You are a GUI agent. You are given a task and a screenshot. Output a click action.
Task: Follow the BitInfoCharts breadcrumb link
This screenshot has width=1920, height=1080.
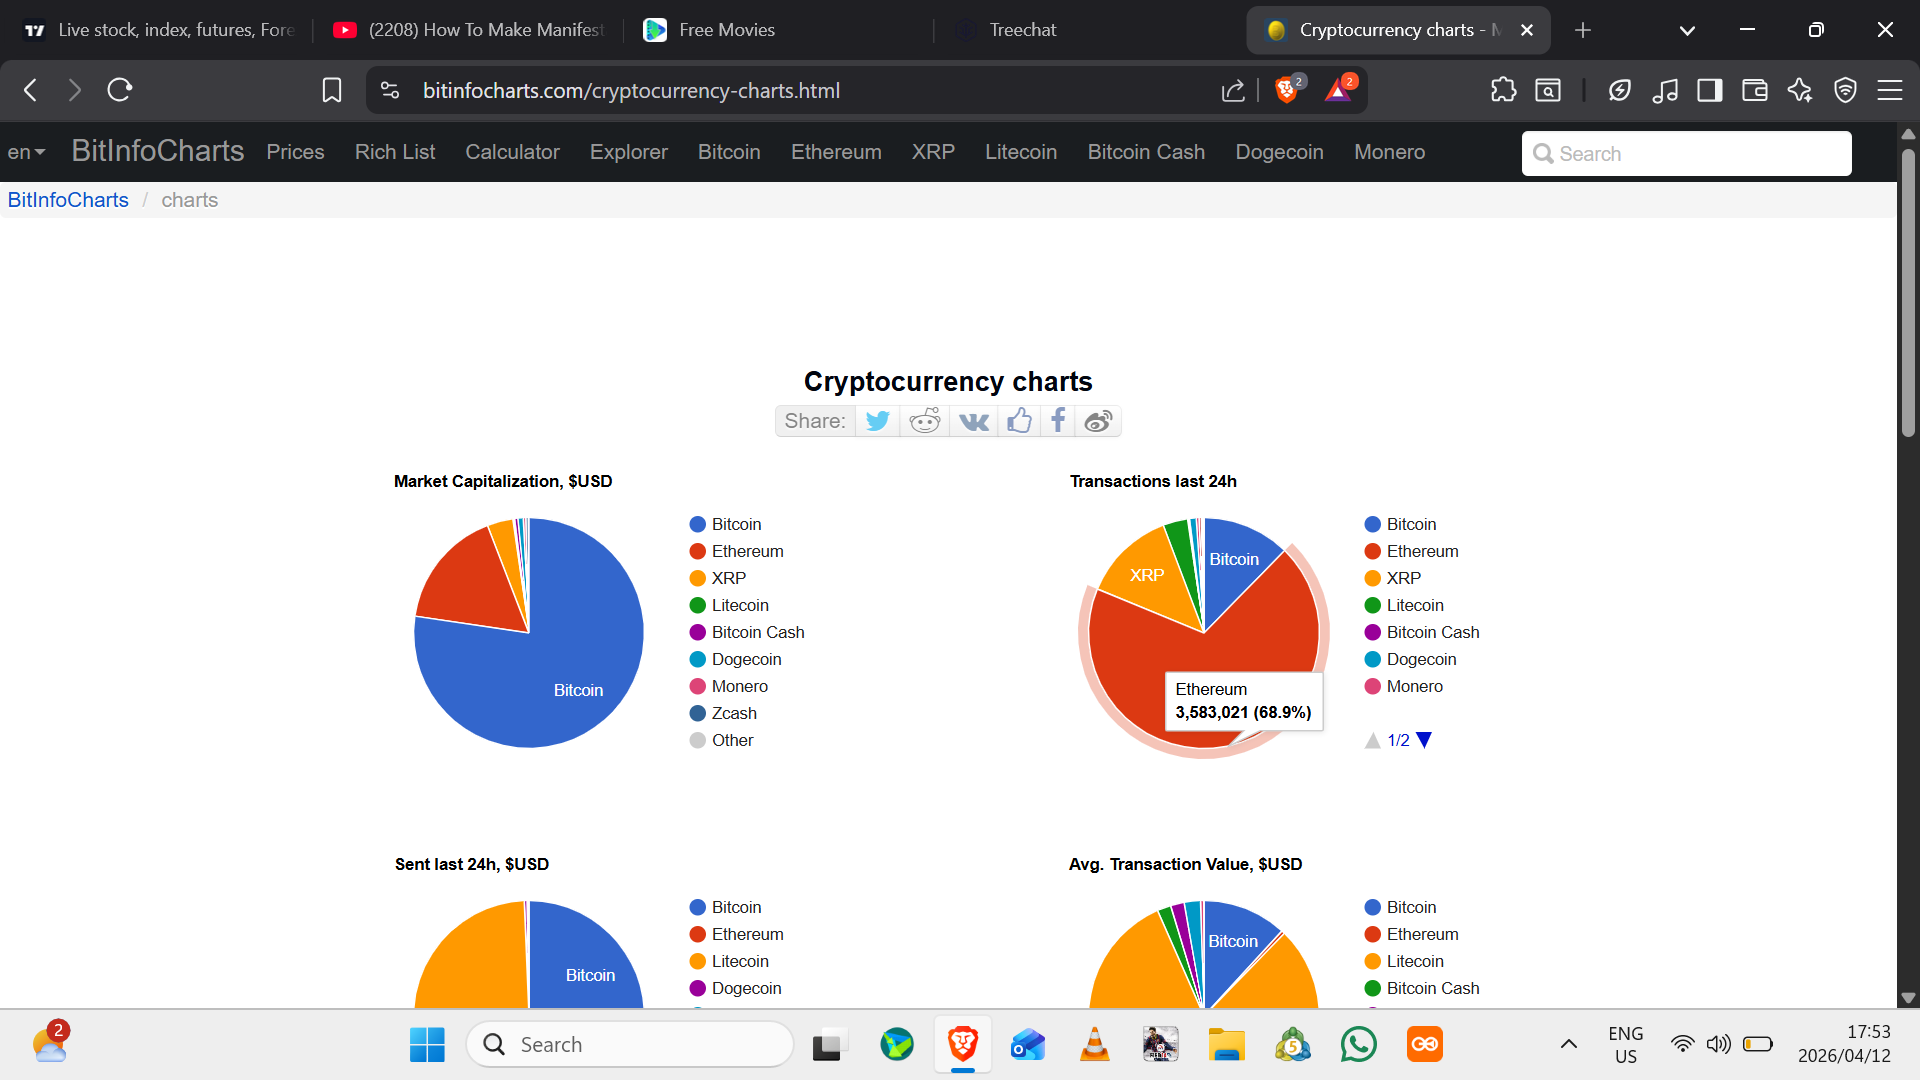[x=68, y=200]
